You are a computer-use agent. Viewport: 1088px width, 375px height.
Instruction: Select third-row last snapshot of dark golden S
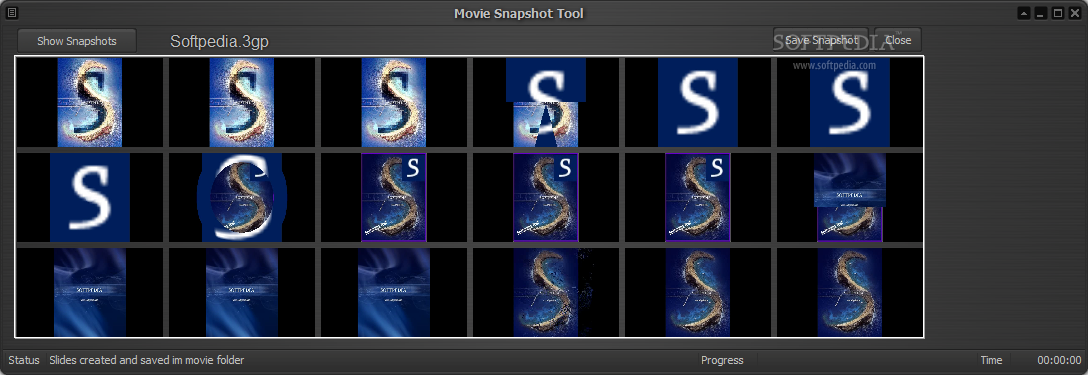click(849, 292)
